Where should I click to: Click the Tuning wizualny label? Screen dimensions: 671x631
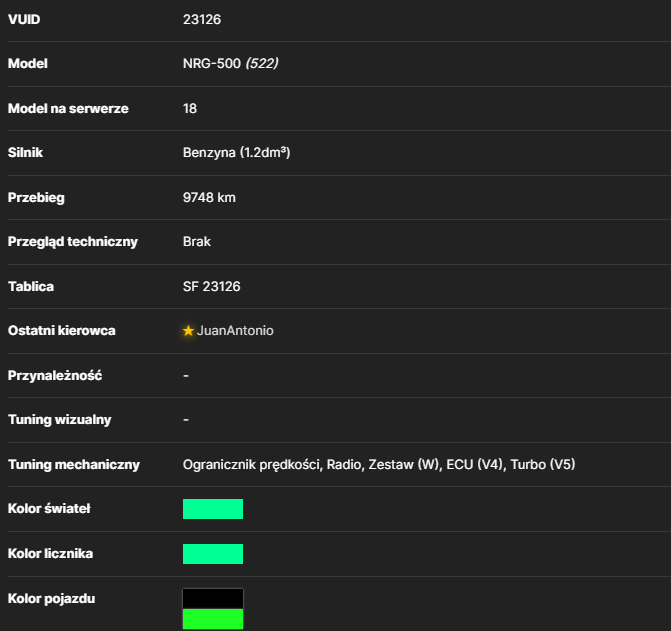pyautogui.click(x=59, y=420)
